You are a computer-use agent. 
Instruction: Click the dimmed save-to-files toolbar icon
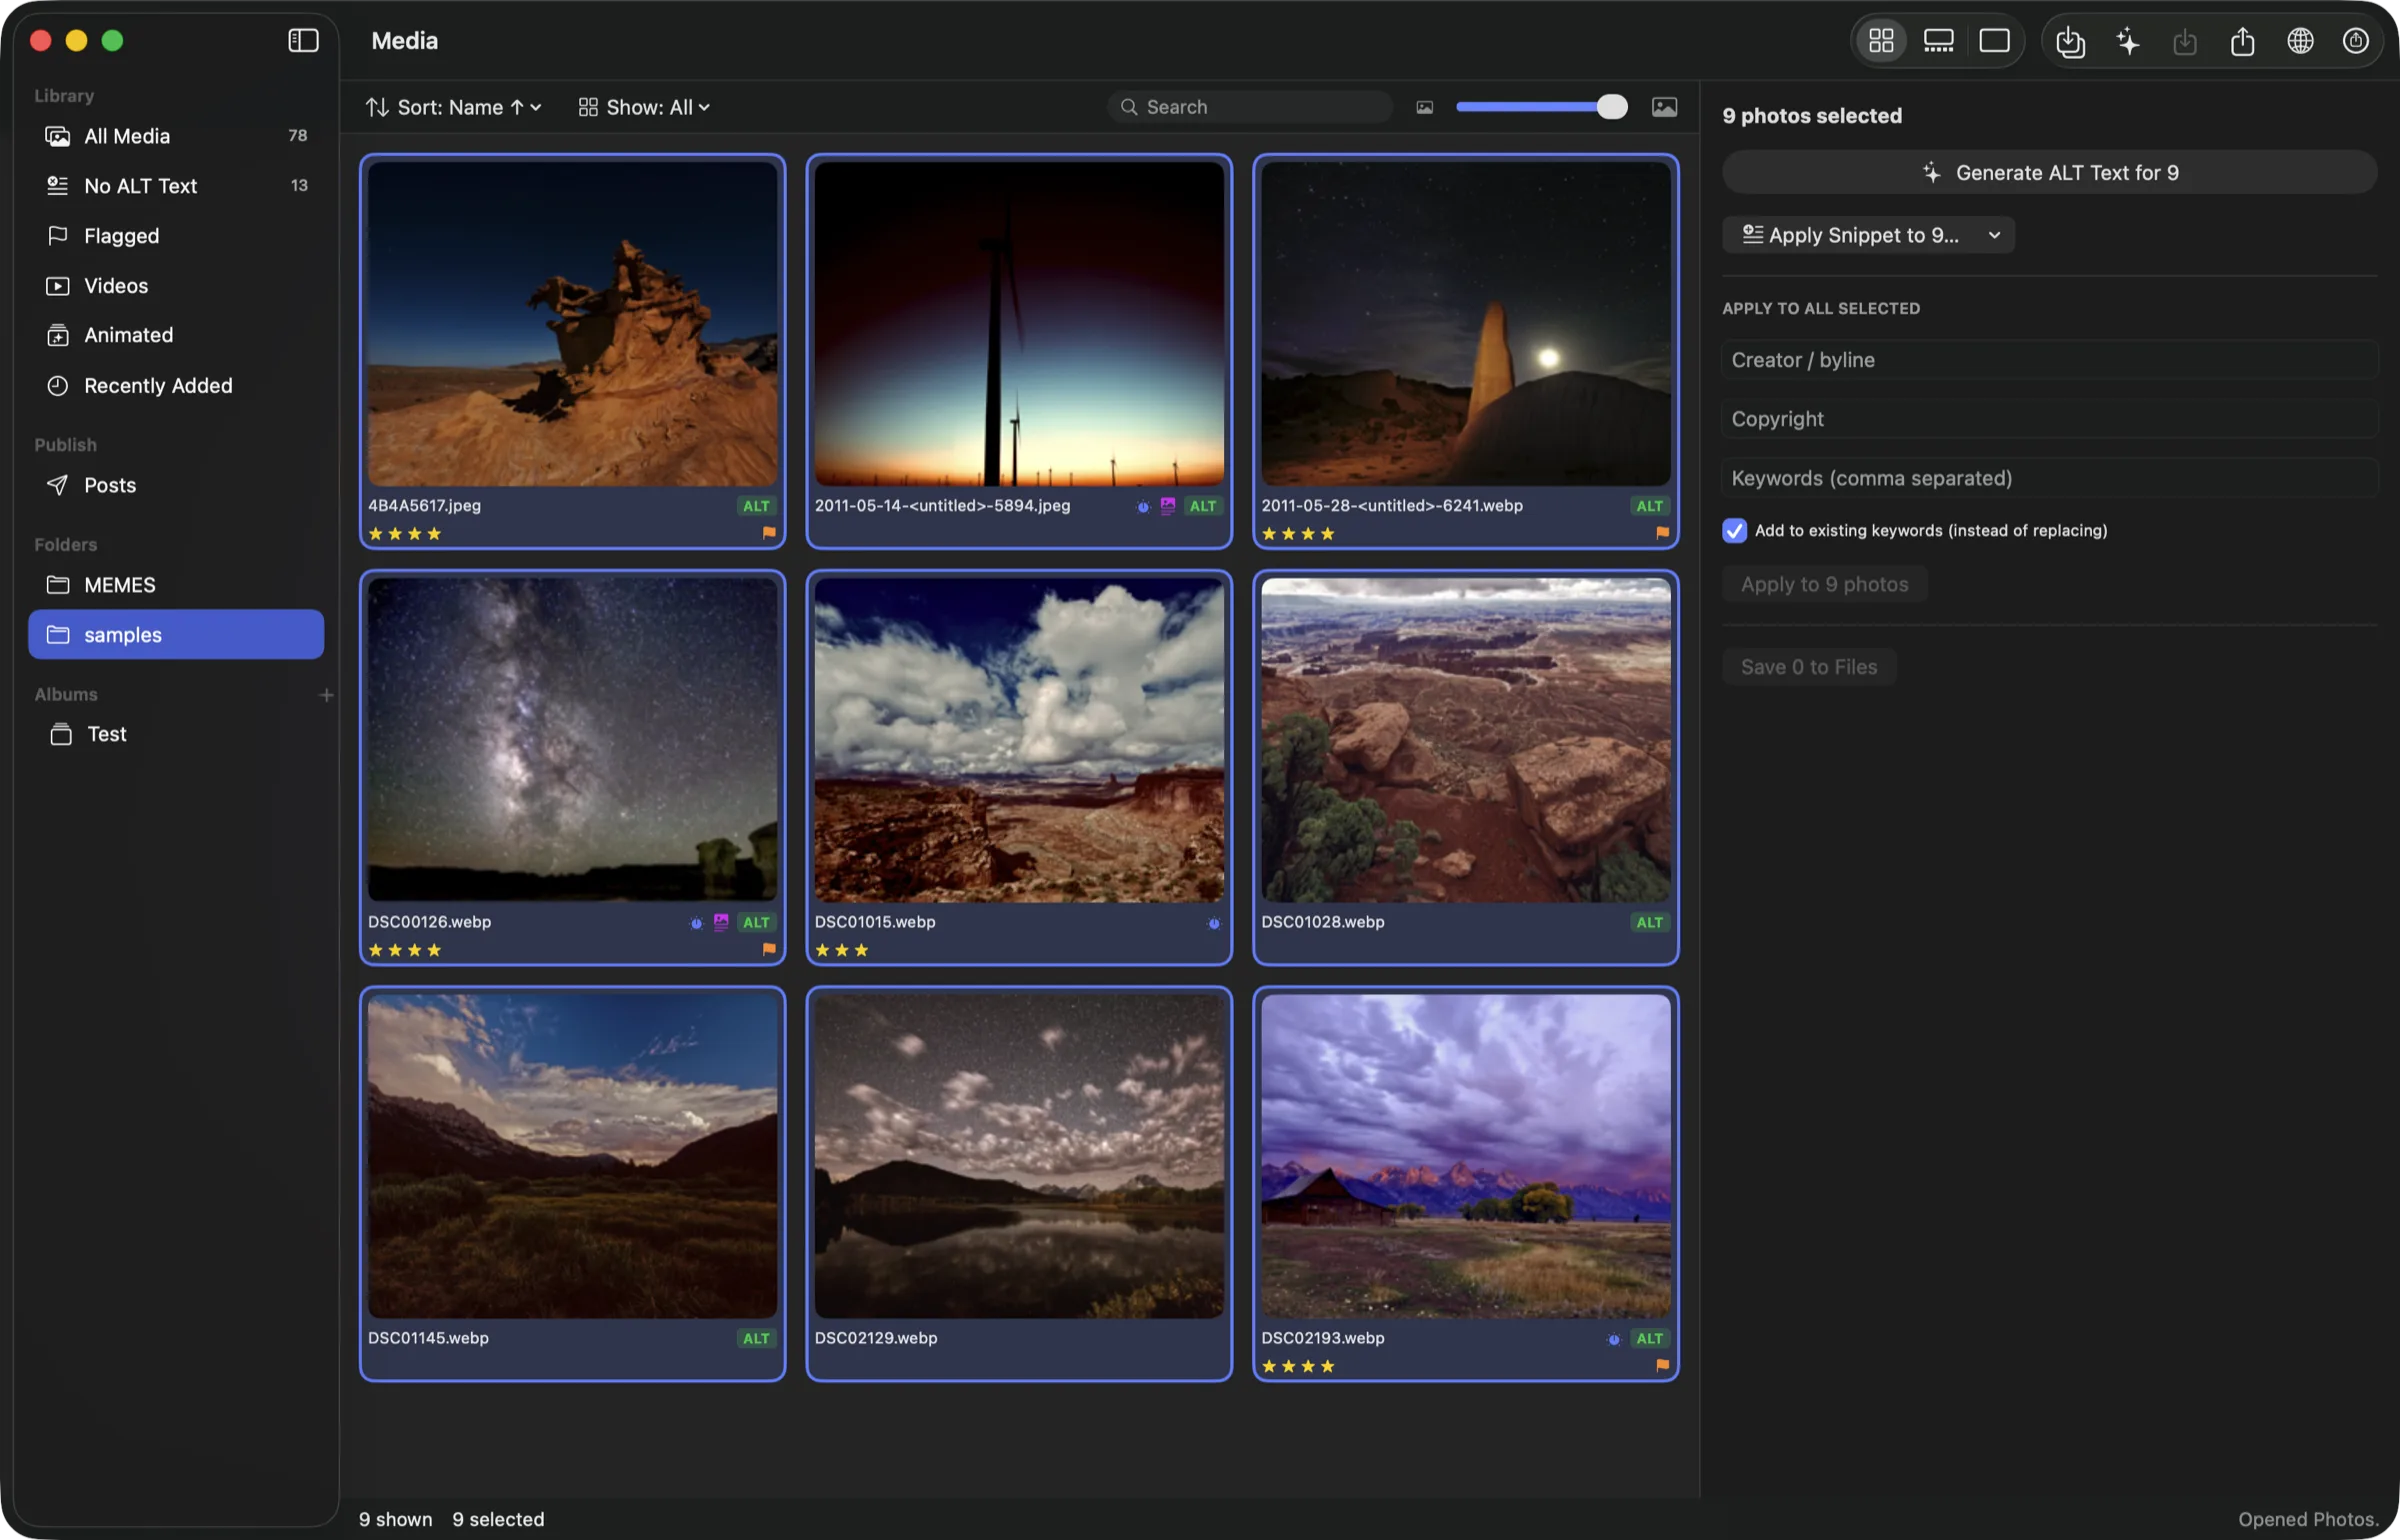pos(2185,41)
